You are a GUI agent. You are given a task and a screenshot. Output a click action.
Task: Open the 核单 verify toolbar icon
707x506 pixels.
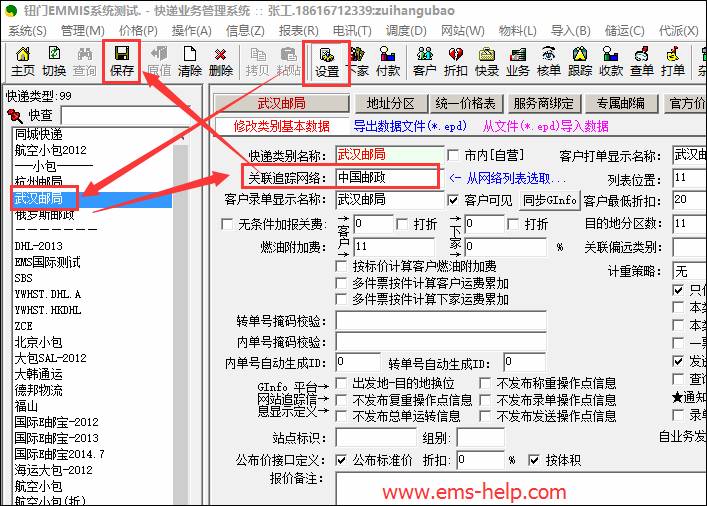tap(549, 62)
